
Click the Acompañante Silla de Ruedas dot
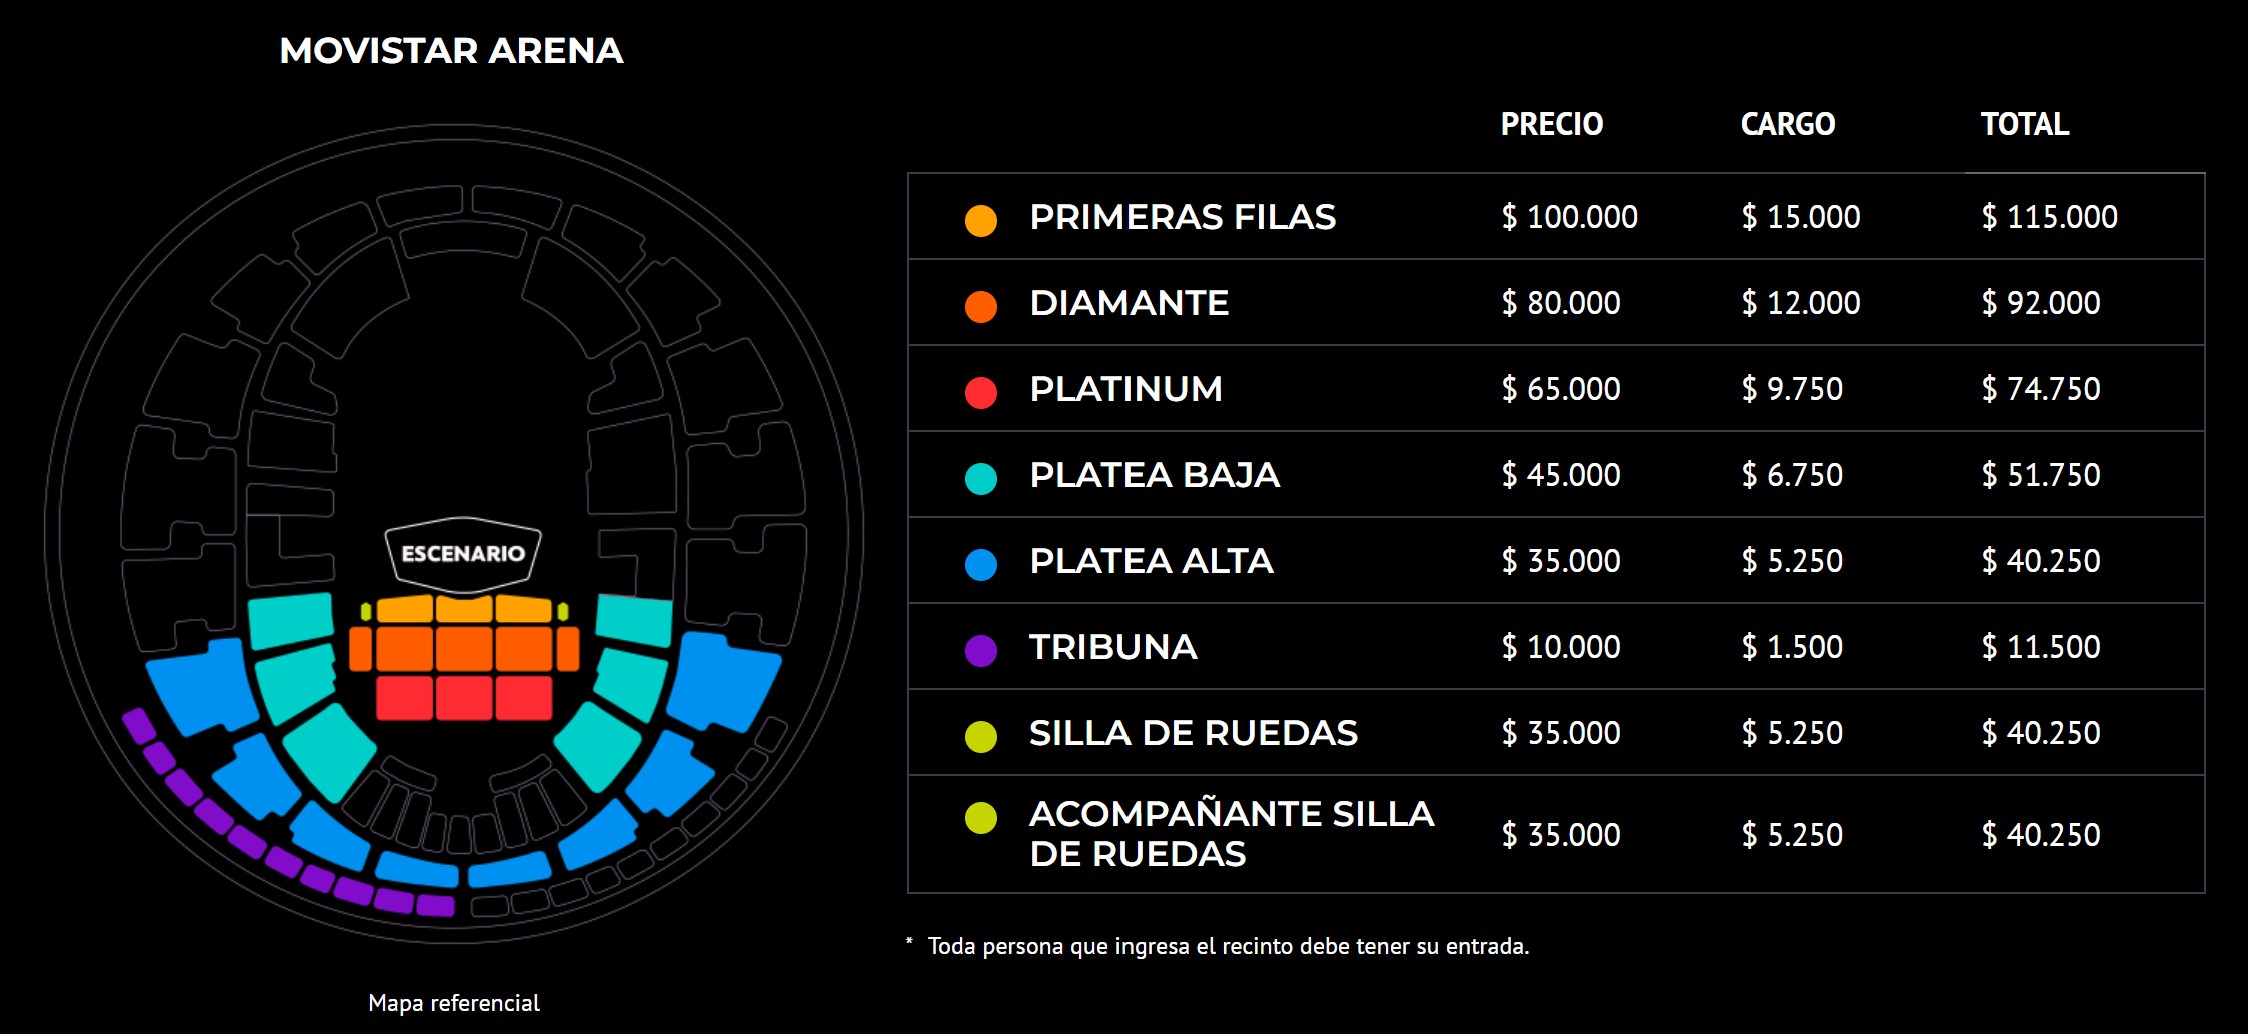tap(980, 817)
